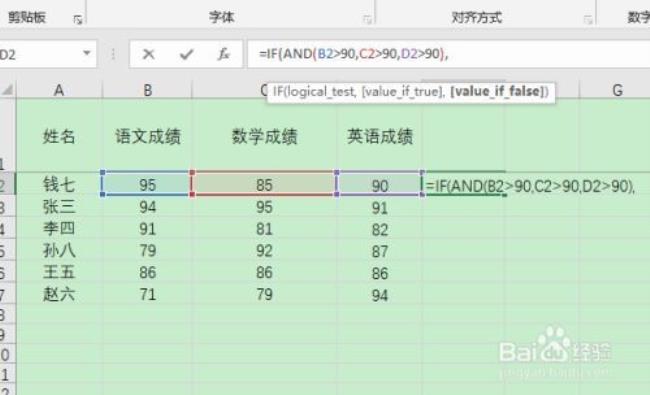Click the 英语成绩 header cell
The width and height of the screenshot is (650, 395).
379,136
